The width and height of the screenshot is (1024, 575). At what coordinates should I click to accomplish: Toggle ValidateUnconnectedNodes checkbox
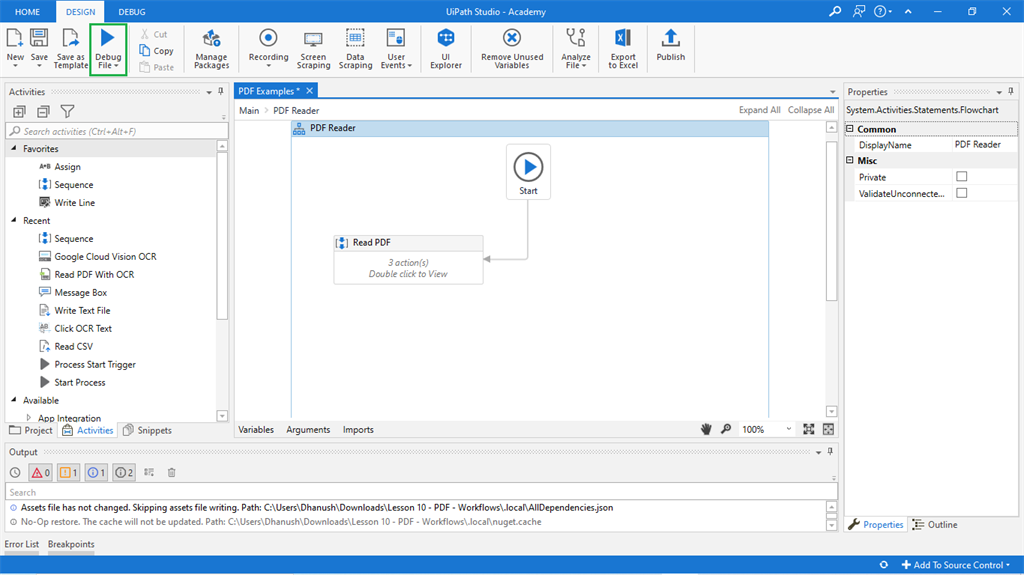point(961,193)
